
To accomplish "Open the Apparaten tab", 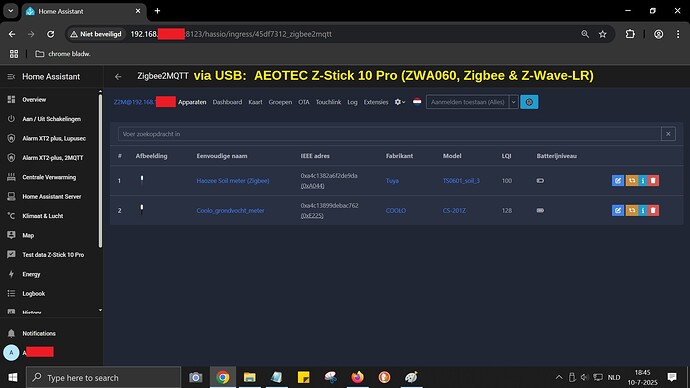I will (x=192, y=102).
